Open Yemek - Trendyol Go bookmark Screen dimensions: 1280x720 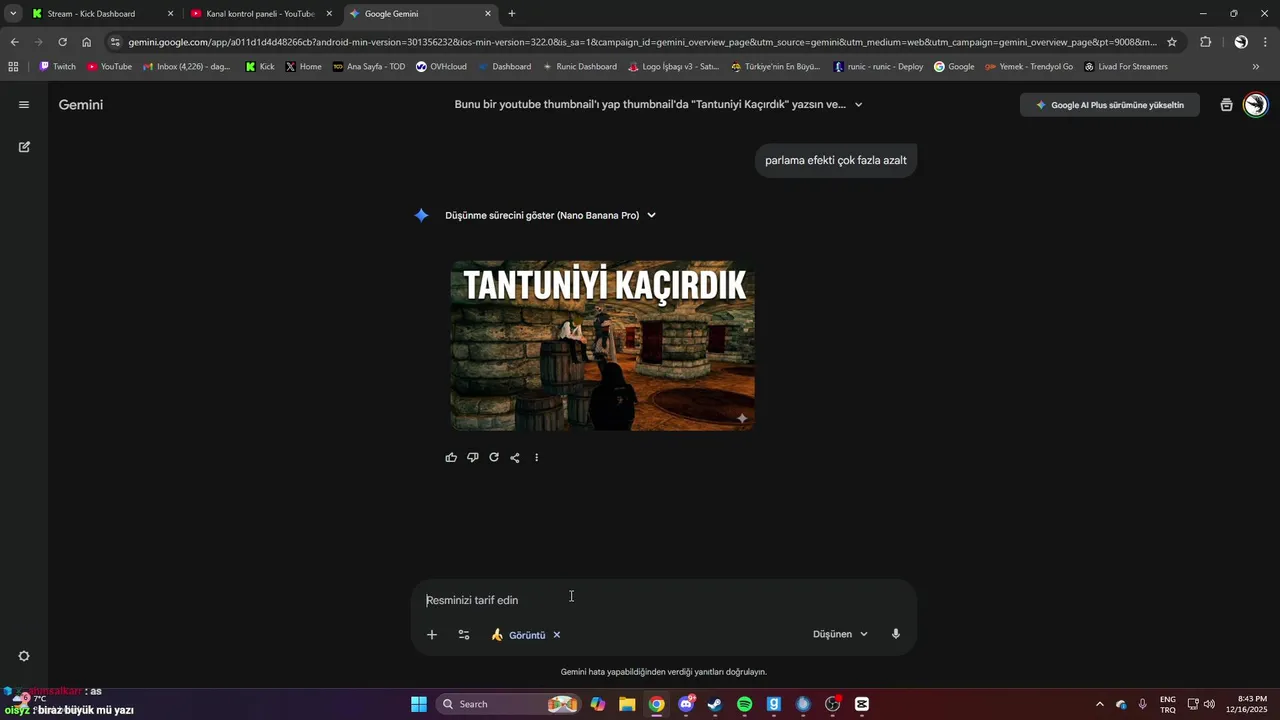click(x=1029, y=67)
